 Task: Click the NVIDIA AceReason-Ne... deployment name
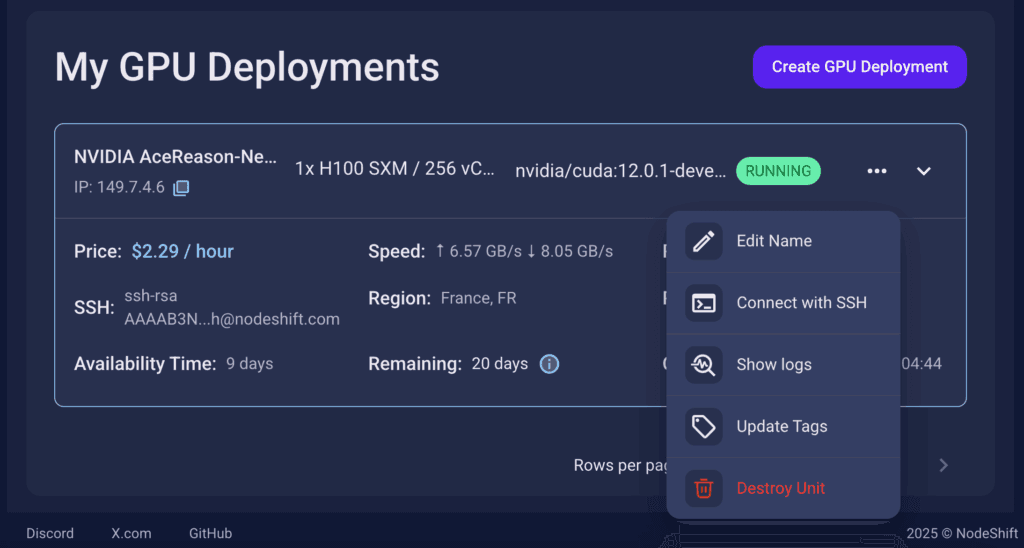tap(175, 157)
